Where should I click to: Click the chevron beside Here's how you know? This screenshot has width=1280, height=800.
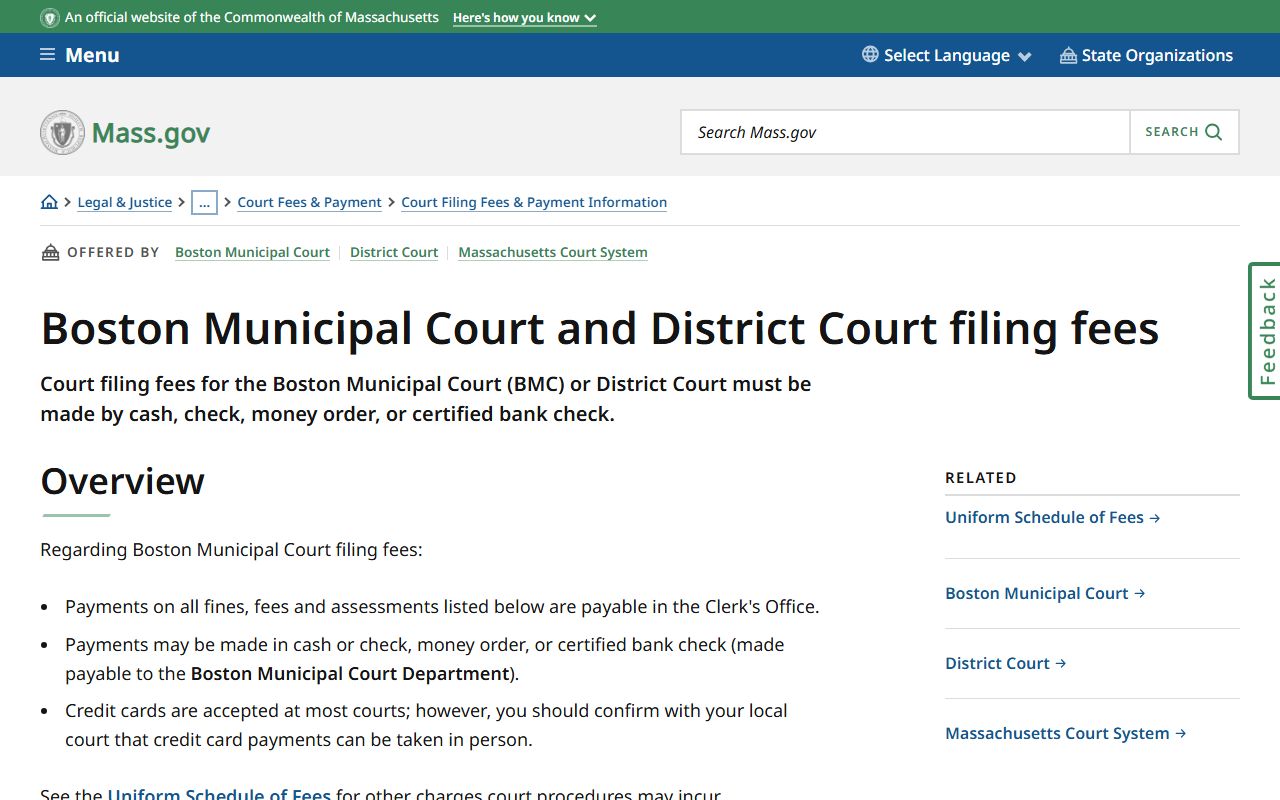point(590,18)
